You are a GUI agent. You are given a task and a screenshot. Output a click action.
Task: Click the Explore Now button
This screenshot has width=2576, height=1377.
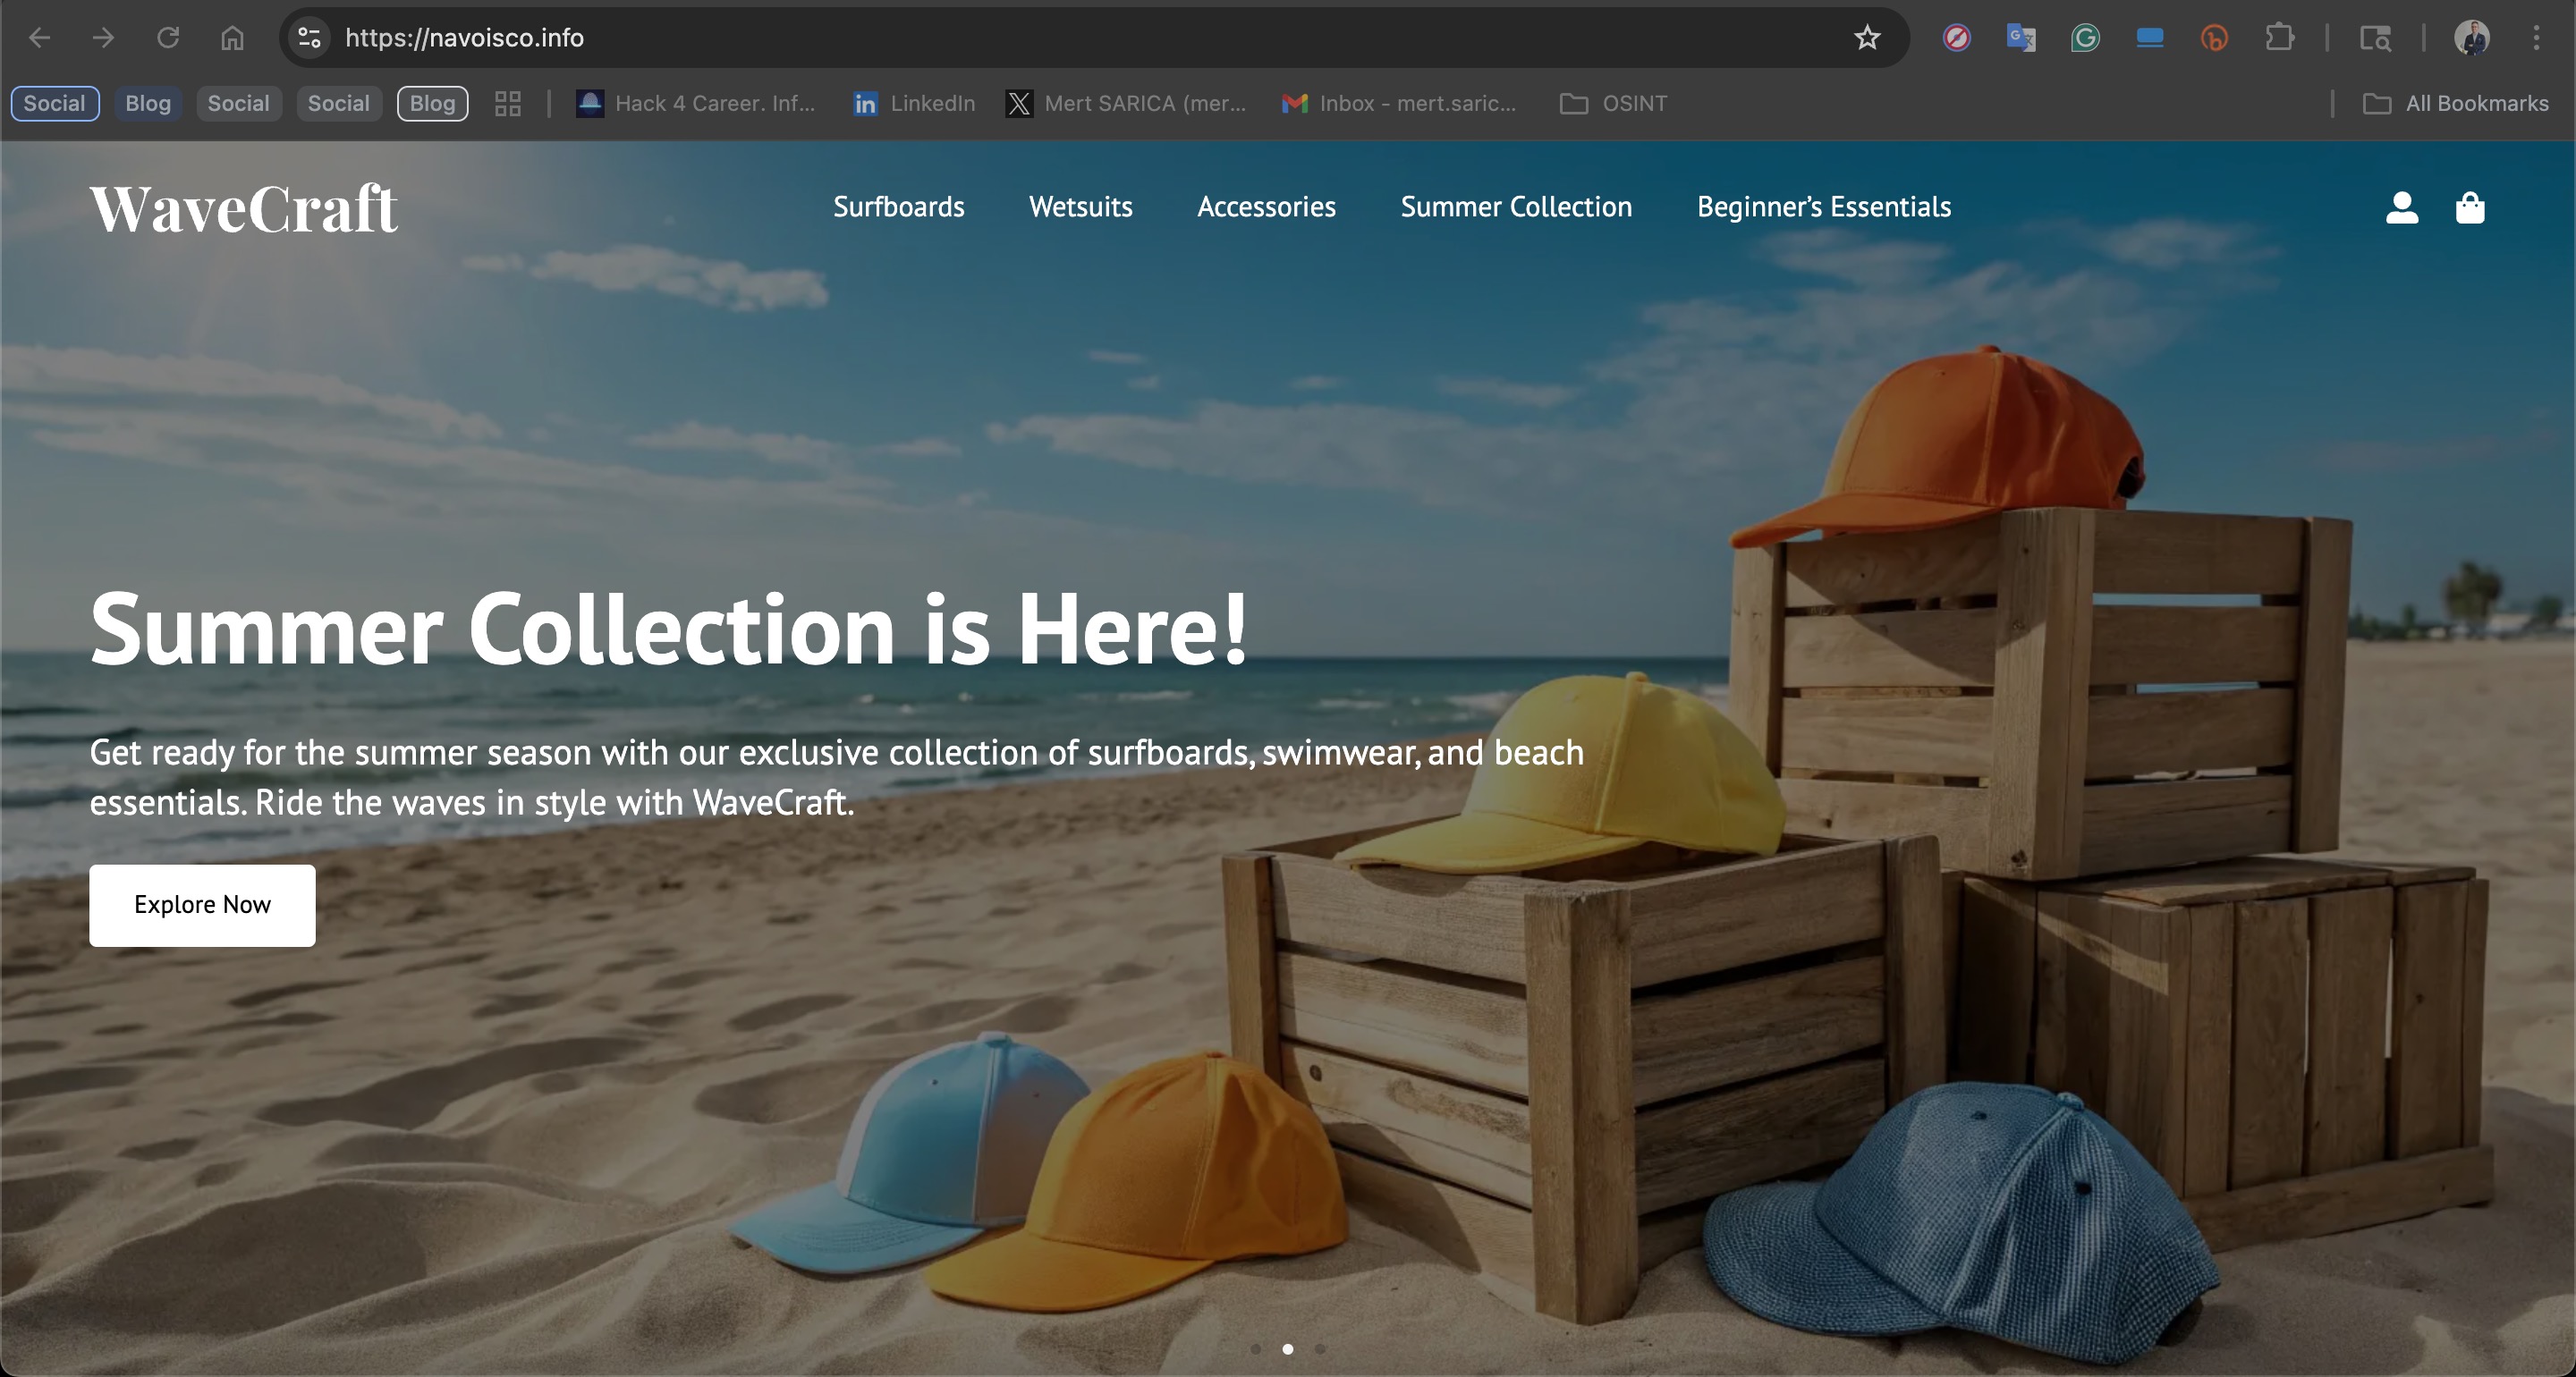(202, 905)
